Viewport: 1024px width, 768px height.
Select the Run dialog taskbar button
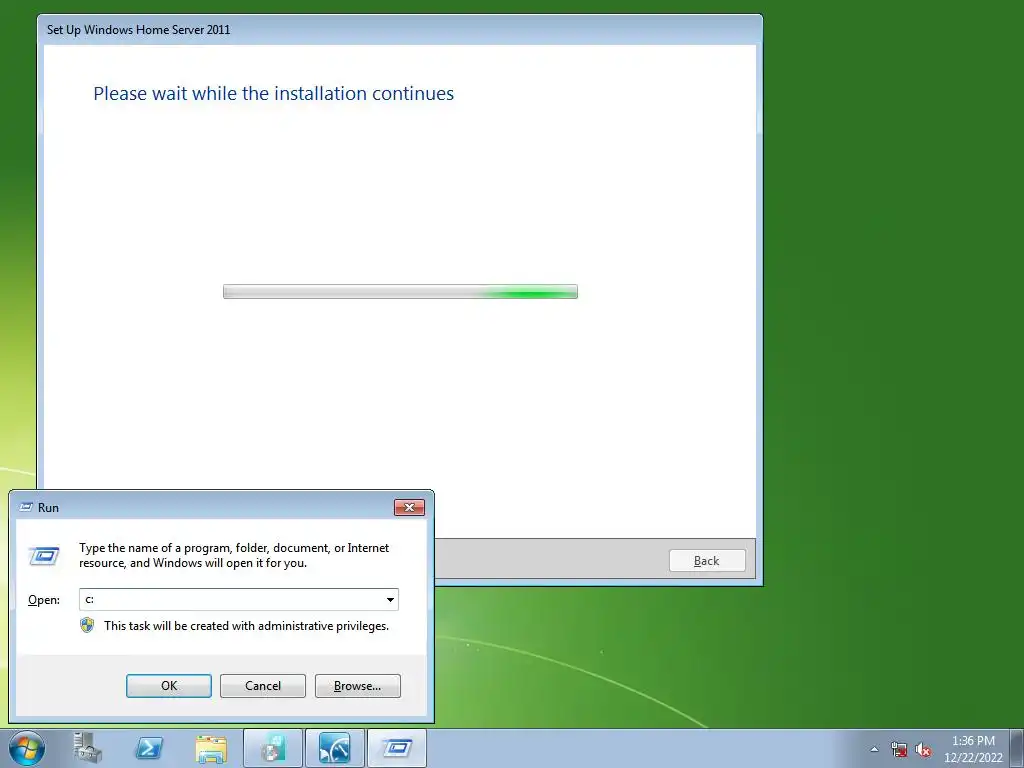pos(396,748)
